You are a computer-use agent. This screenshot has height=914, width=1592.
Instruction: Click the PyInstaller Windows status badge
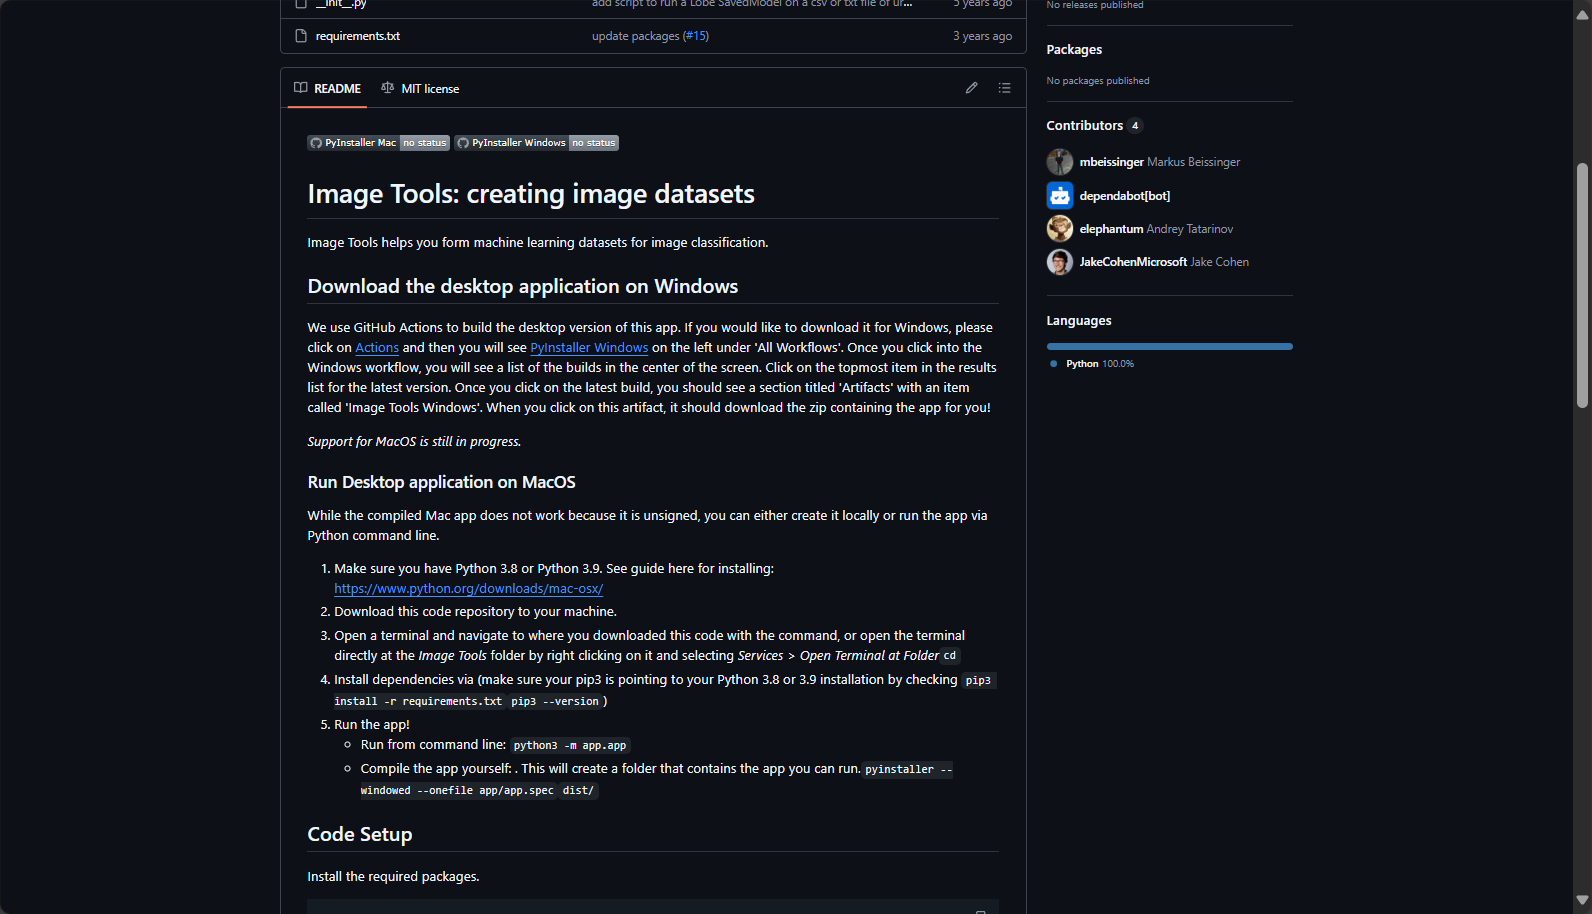[x=537, y=143]
